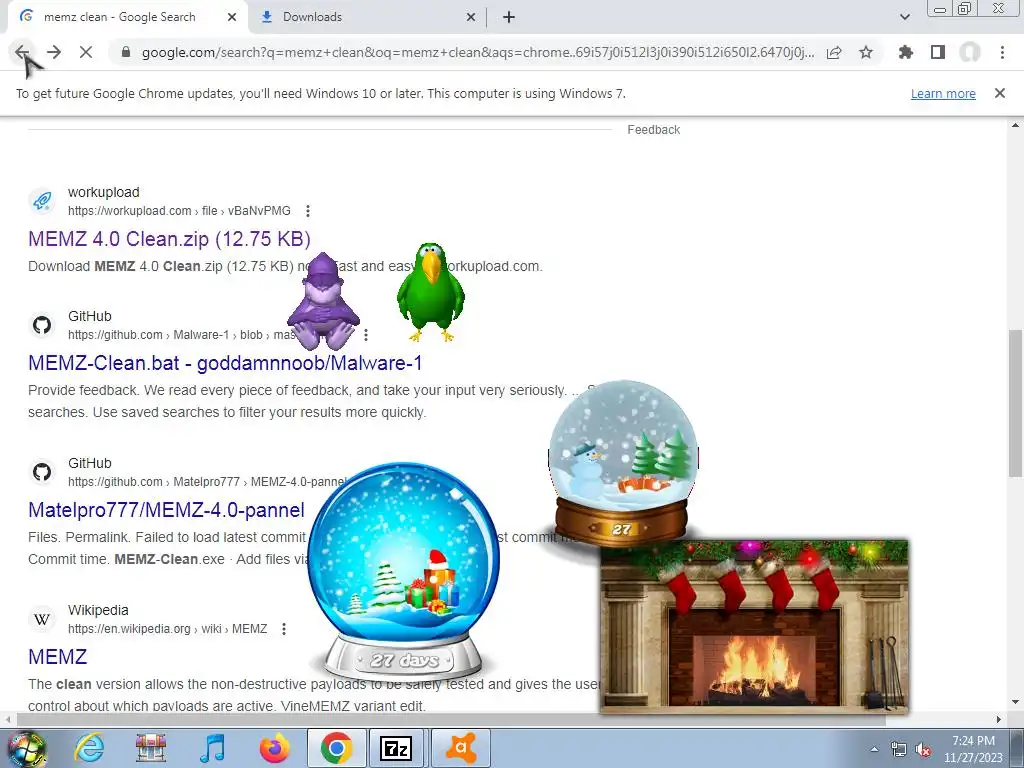Click the network tray icon
This screenshot has width=1024, height=768.
(x=899, y=750)
